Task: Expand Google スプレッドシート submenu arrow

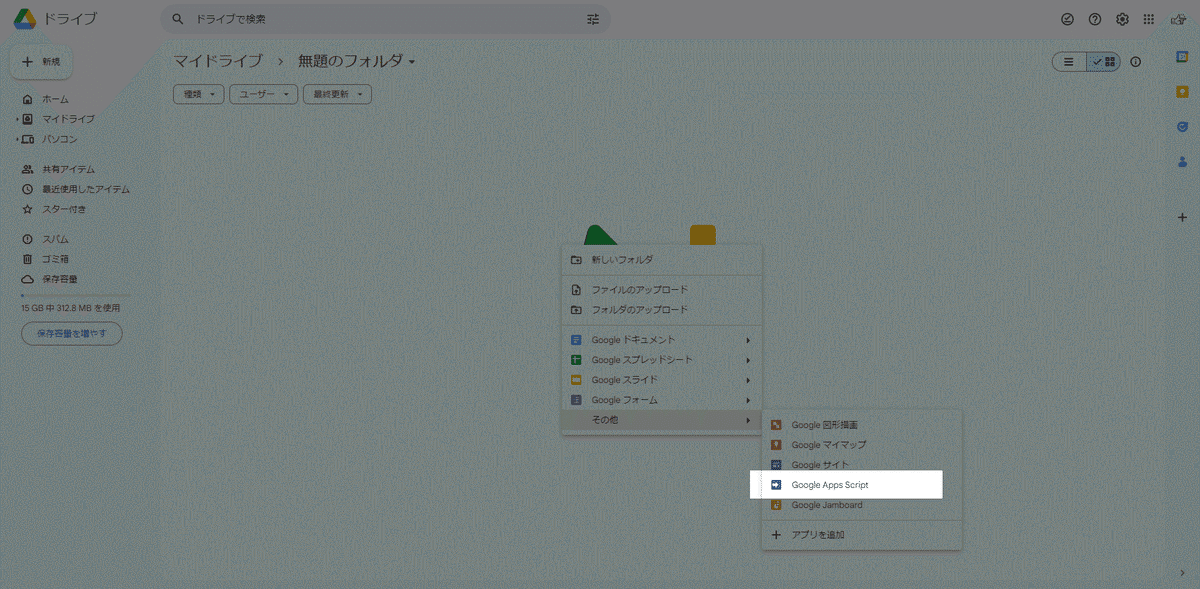Action: click(748, 360)
